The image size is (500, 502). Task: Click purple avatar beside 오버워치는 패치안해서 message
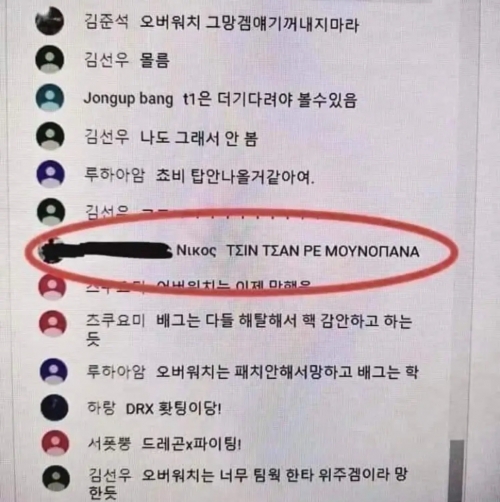54,371
